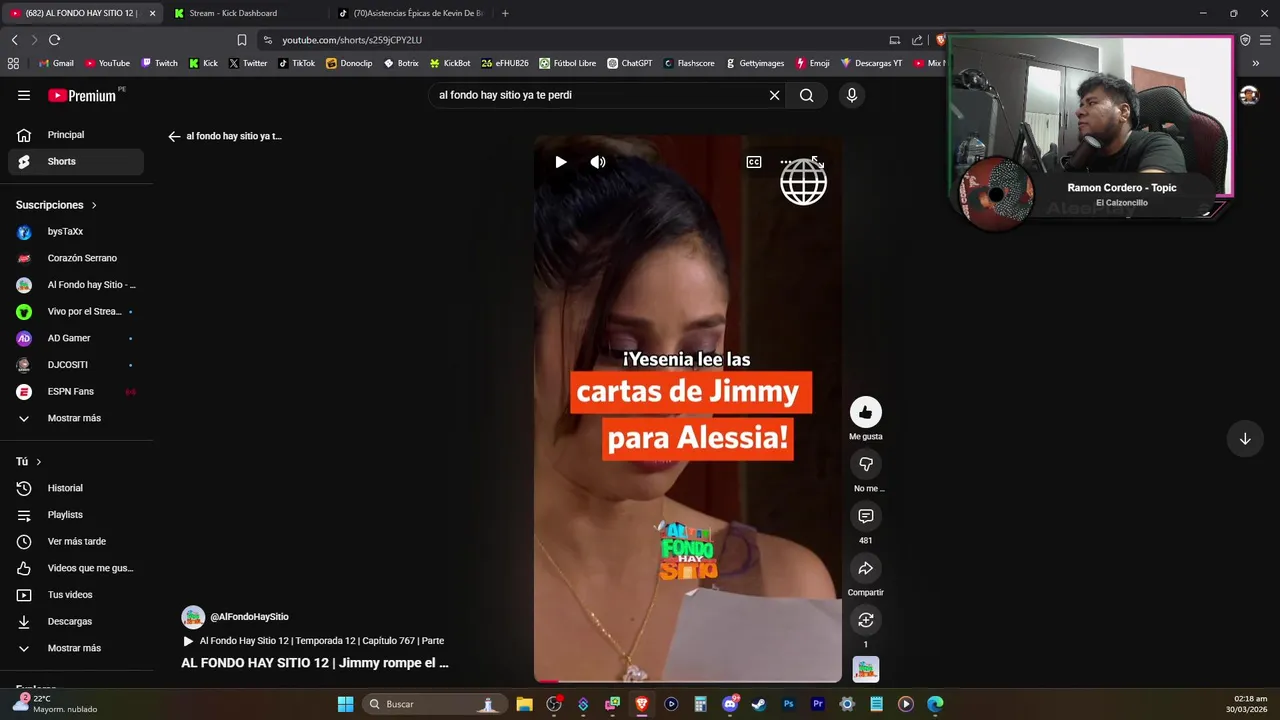1280x720 pixels.
Task: Click the browser address bar URL
Action: pyautogui.click(x=352, y=40)
